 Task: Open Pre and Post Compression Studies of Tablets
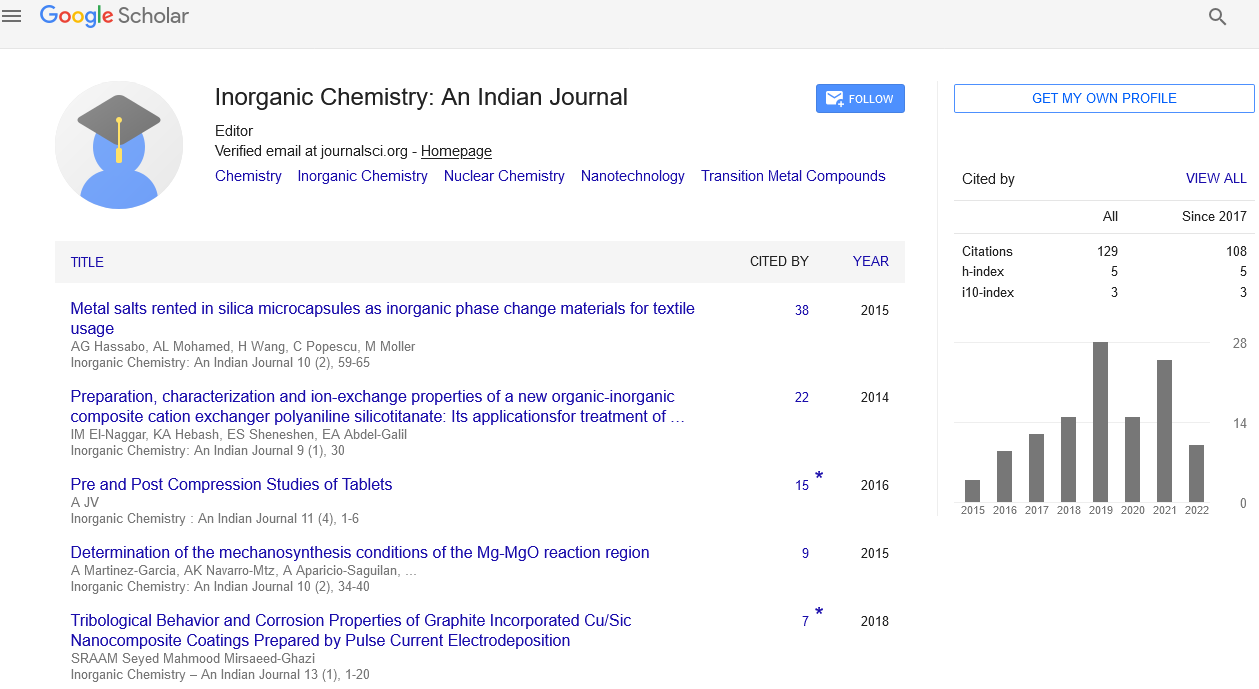coord(231,484)
